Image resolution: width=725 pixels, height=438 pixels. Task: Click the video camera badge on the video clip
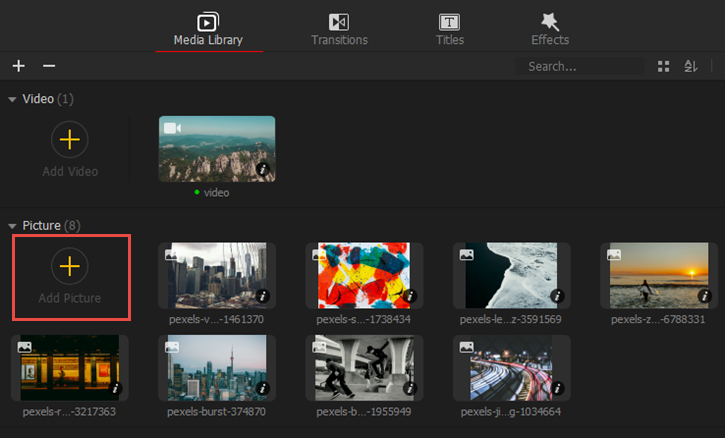[x=172, y=128]
